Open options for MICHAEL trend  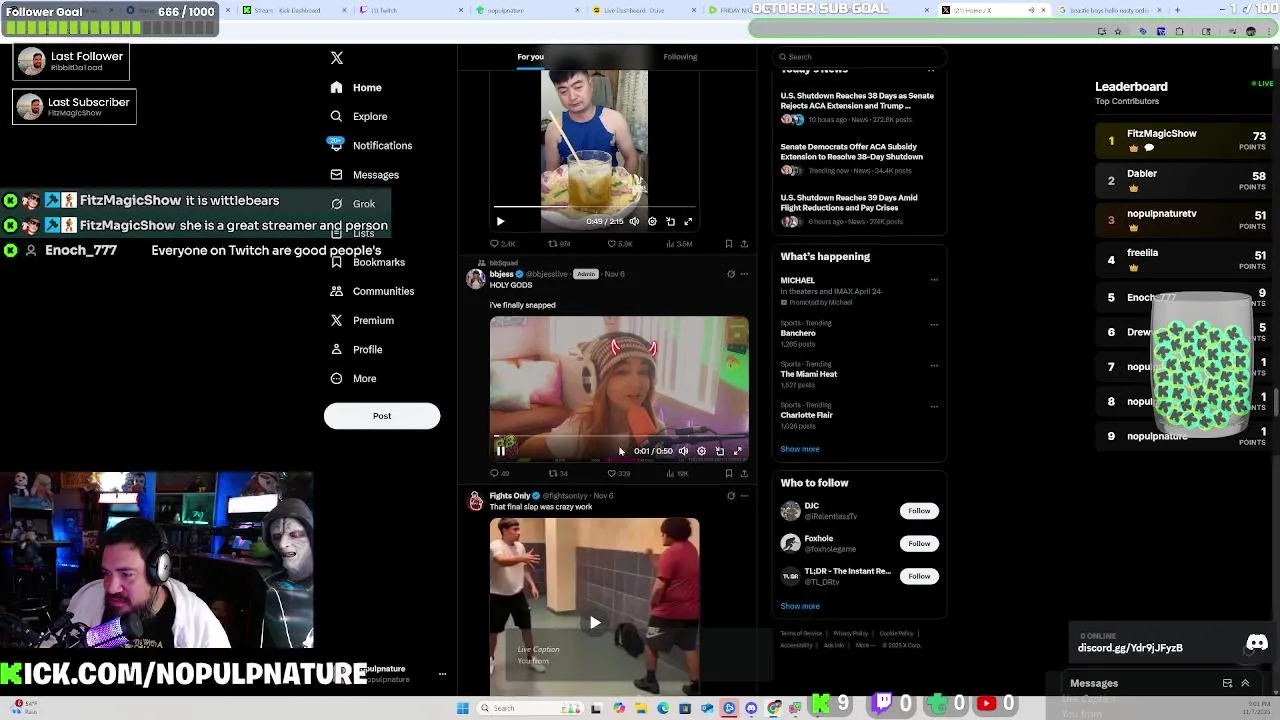(934, 281)
